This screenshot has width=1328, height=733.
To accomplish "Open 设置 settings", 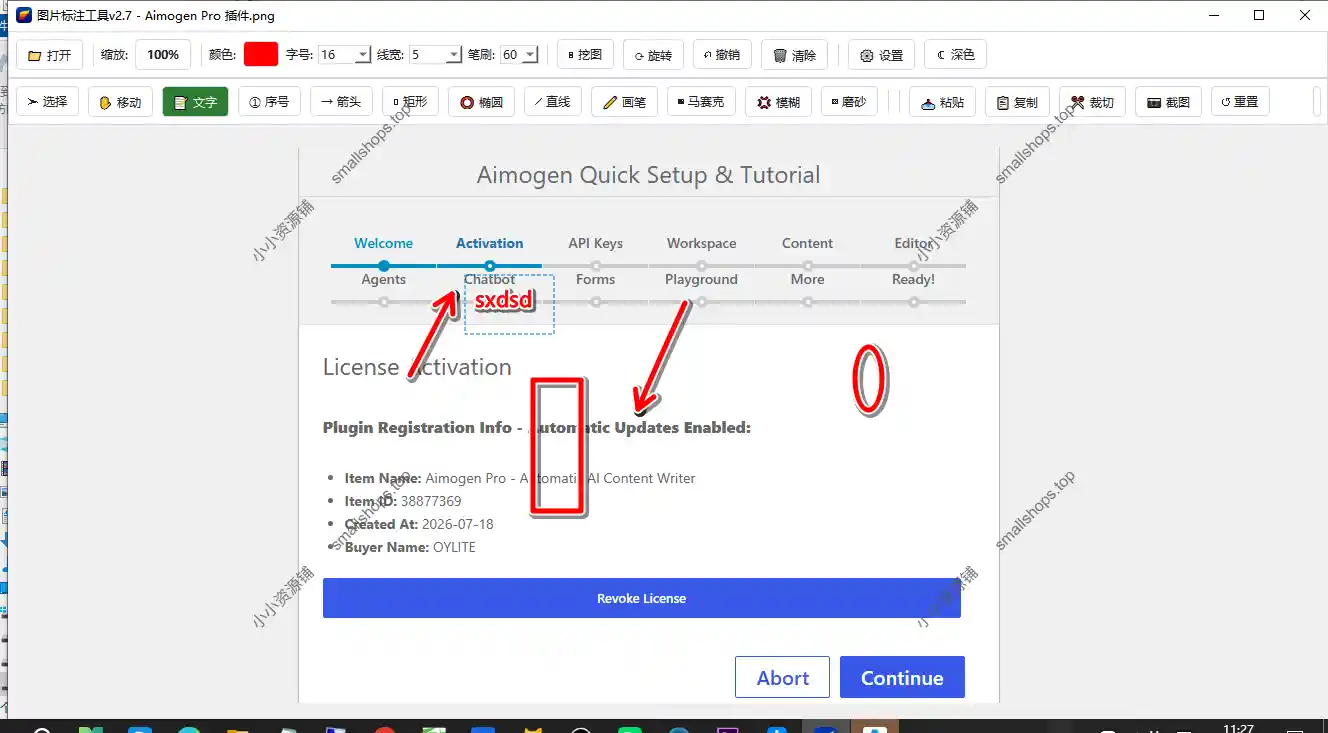I will tap(882, 55).
